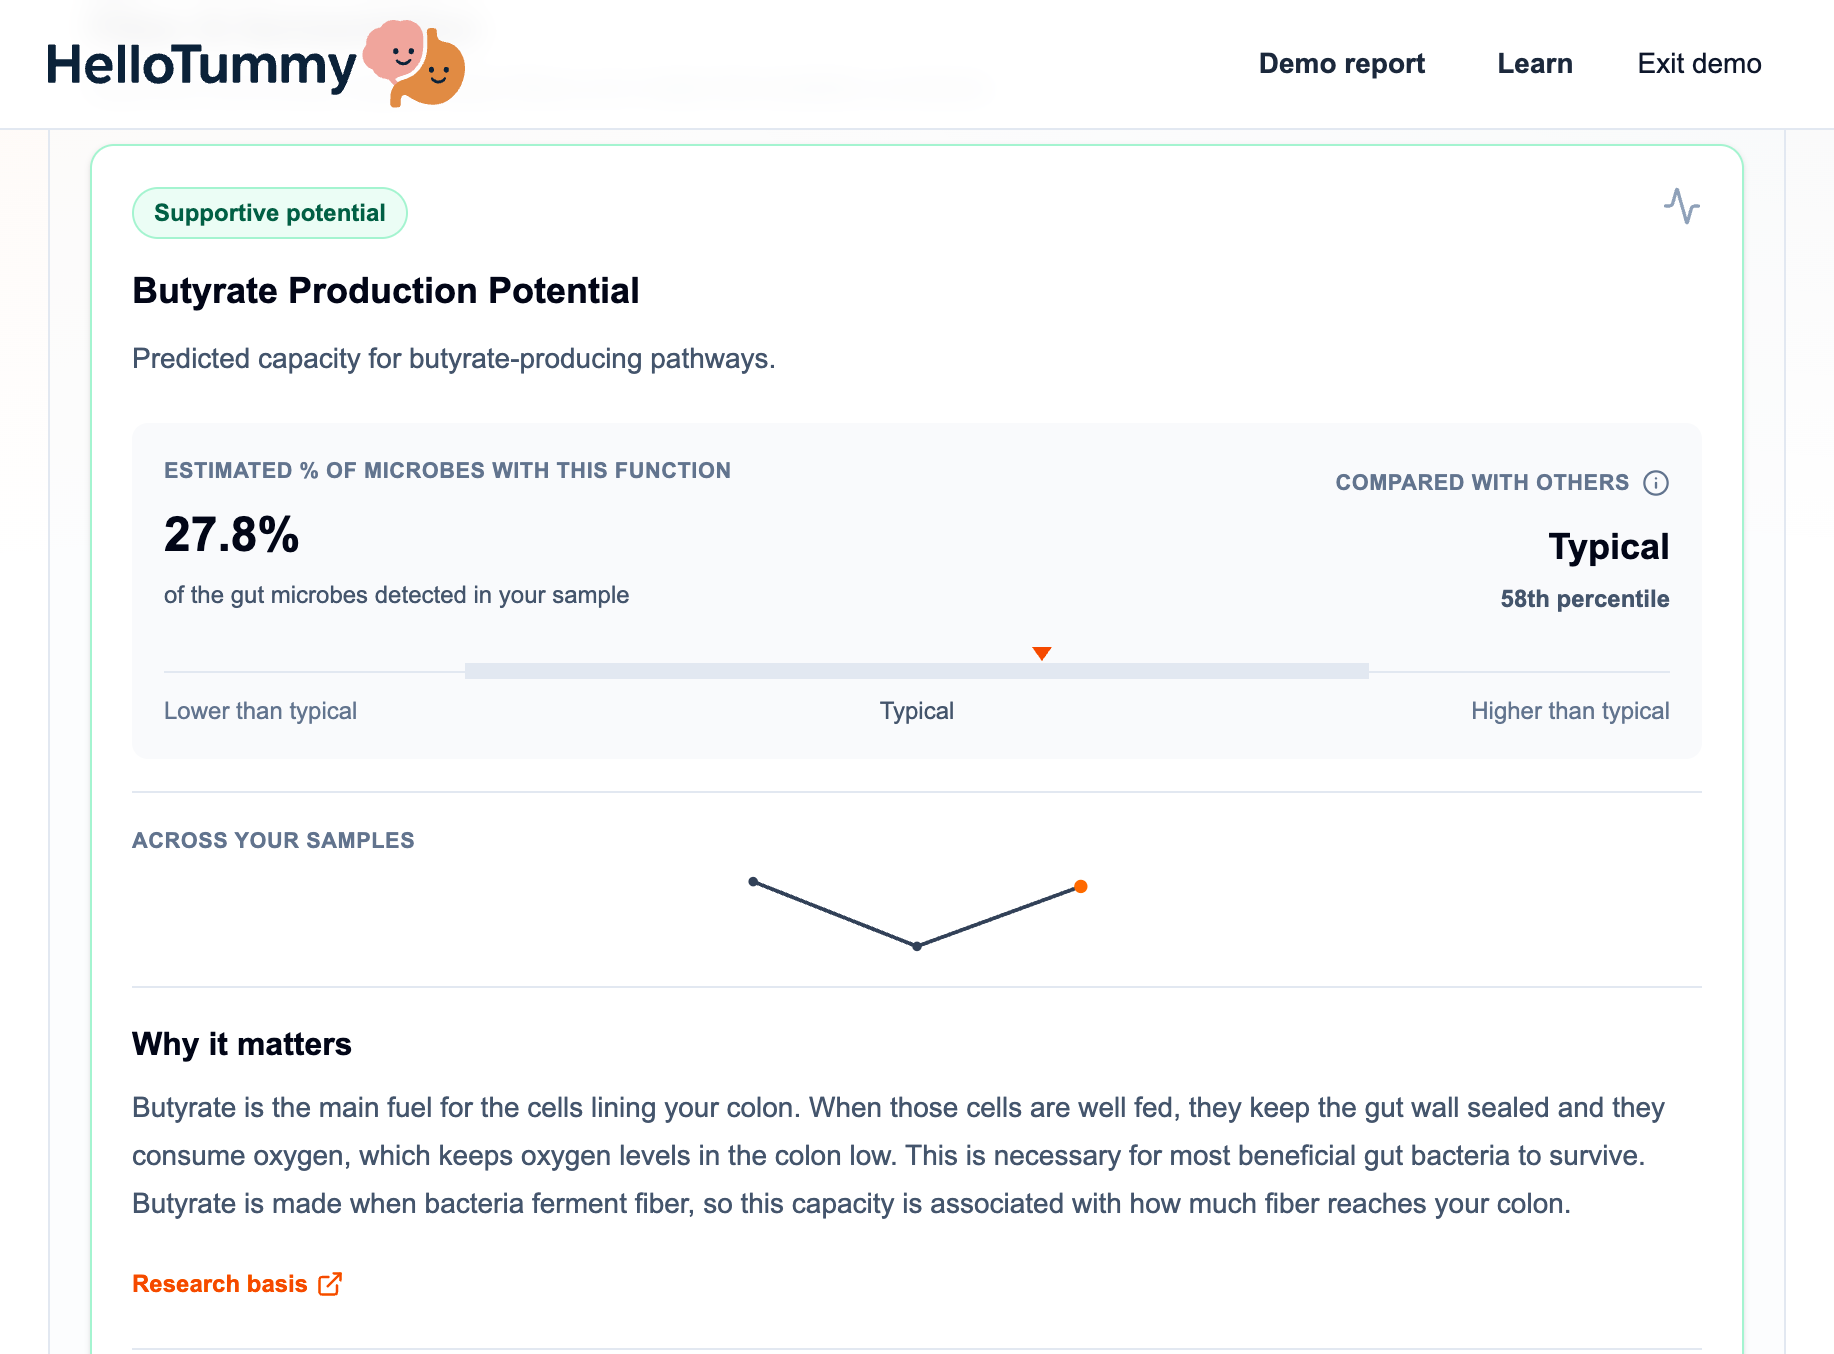Go to the Learn page

point(1535,64)
